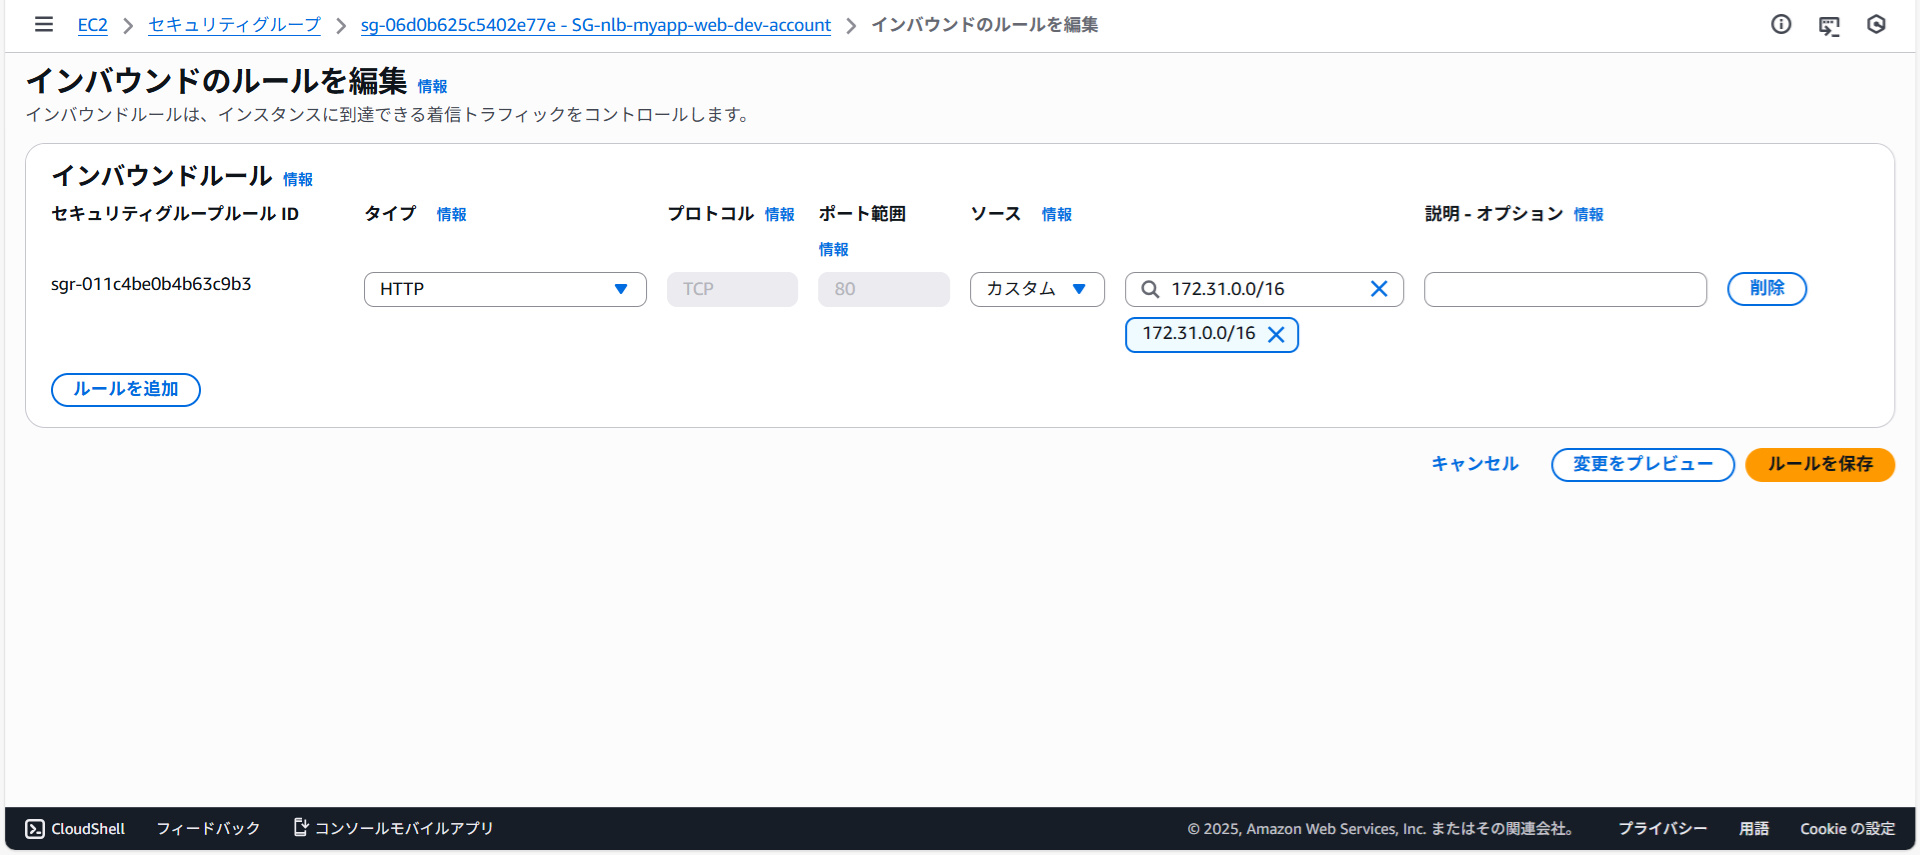Click ルールを追加 button
Viewport: 1920px width, 855px height.
tap(126, 389)
